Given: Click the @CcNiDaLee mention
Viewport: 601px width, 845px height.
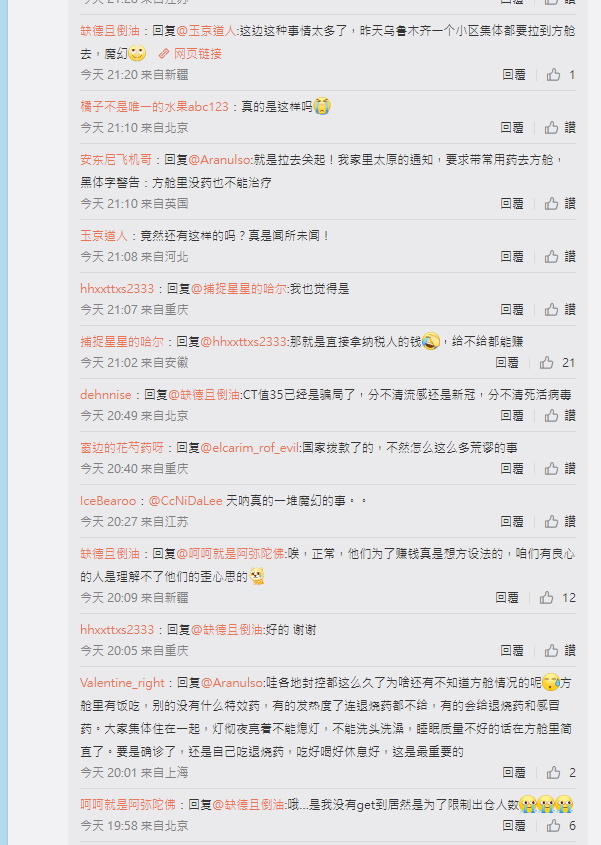Looking at the screenshot, I should coord(185,501).
